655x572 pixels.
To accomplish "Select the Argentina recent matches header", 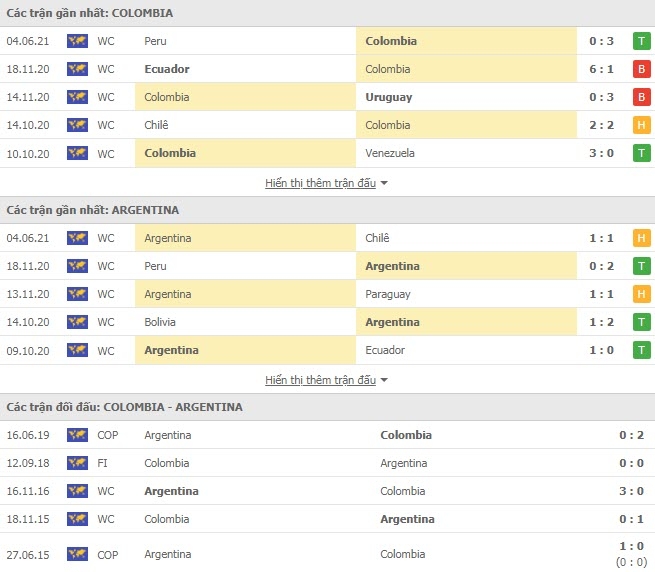I will pos(328,210).
